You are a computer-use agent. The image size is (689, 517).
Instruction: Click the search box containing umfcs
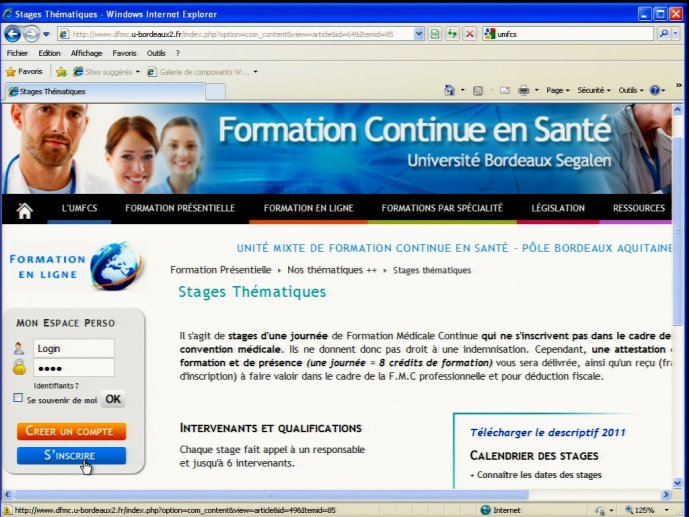tap(568, 34)
